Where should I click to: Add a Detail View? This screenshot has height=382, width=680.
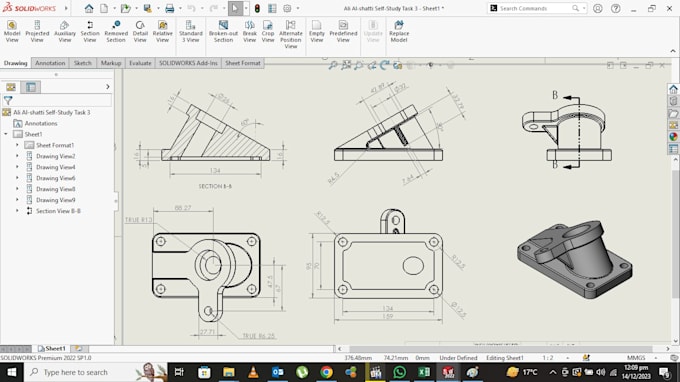click(140, 32)
